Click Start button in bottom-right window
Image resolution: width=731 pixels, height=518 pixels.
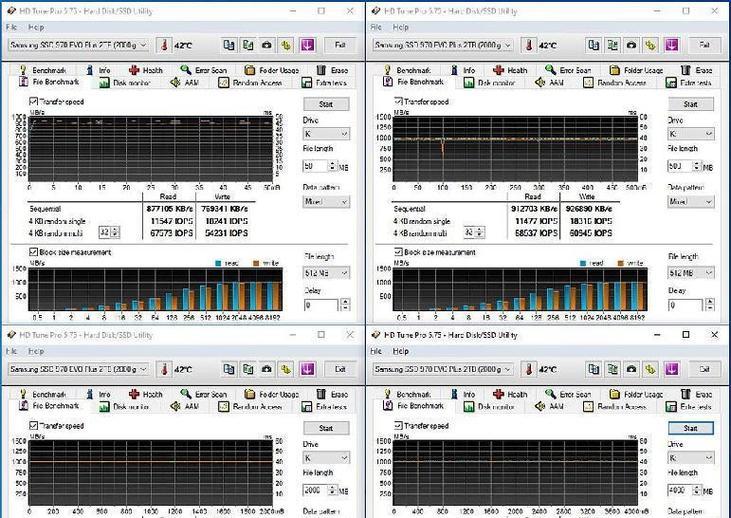[690, 428]
